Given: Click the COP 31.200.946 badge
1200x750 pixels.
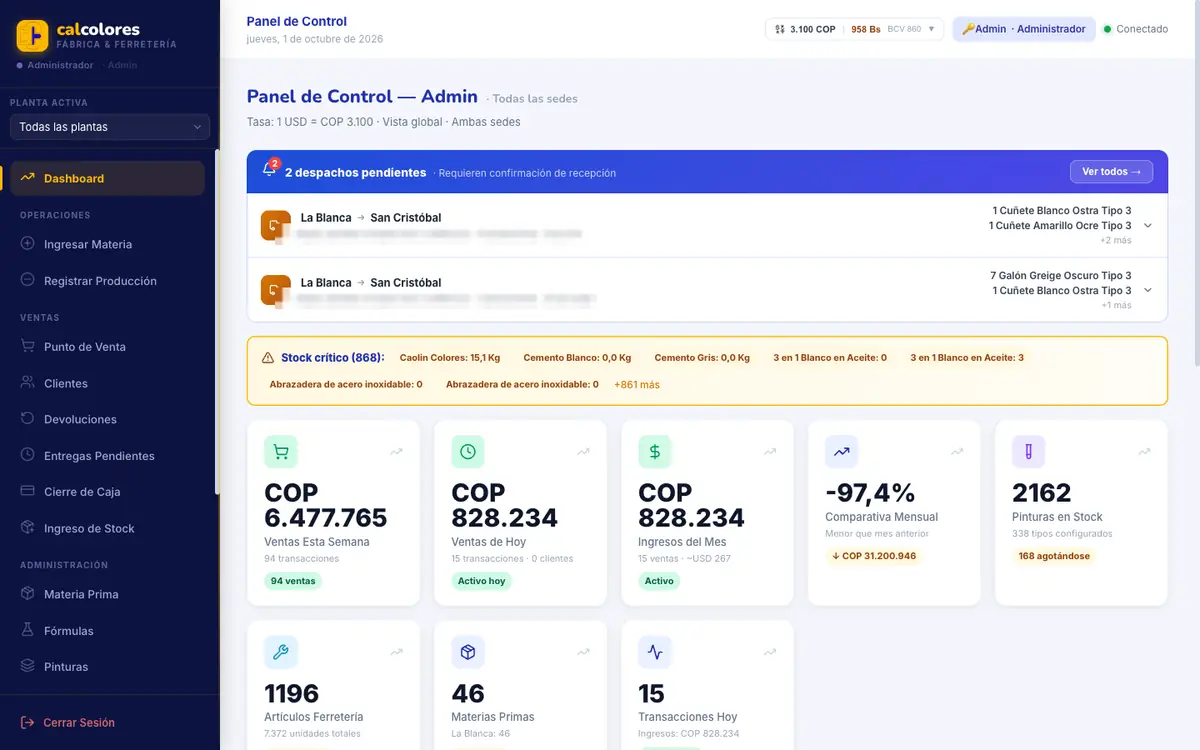Looking at the screenshot, I should tap(873, 556).
